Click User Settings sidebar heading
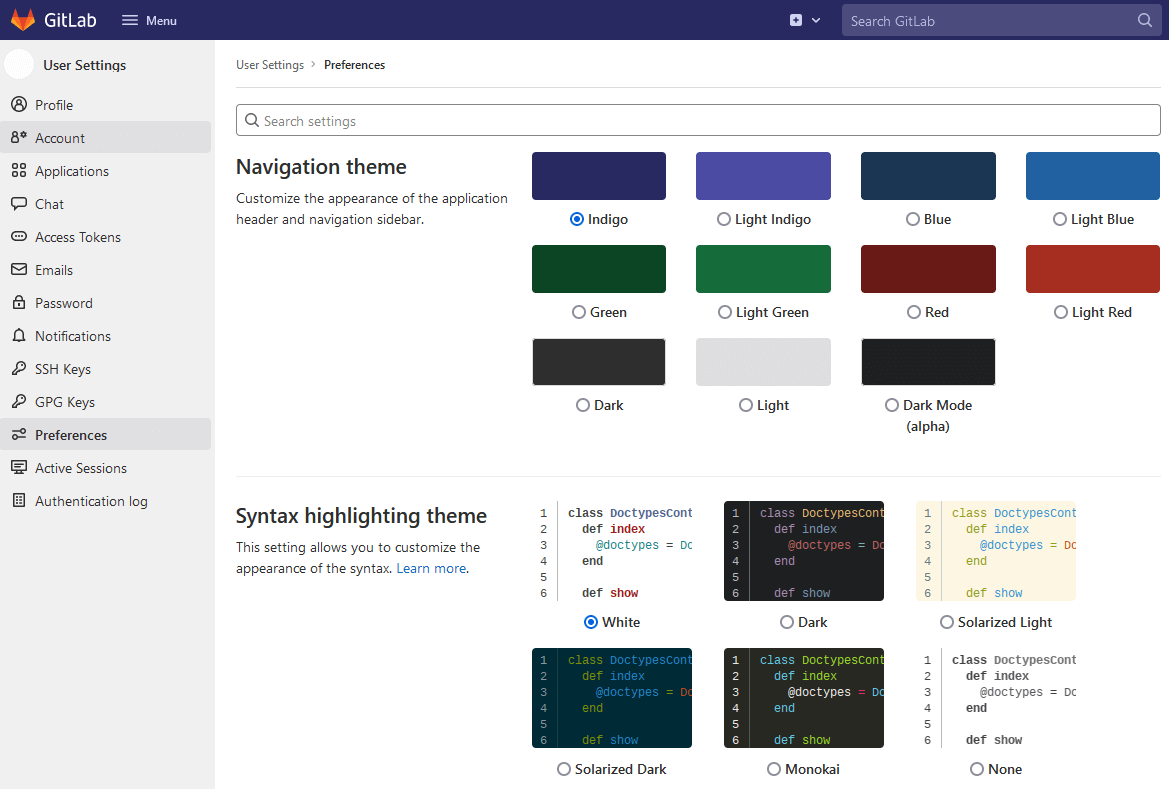This screenshot has width=1171, height=789. (84, 65)
